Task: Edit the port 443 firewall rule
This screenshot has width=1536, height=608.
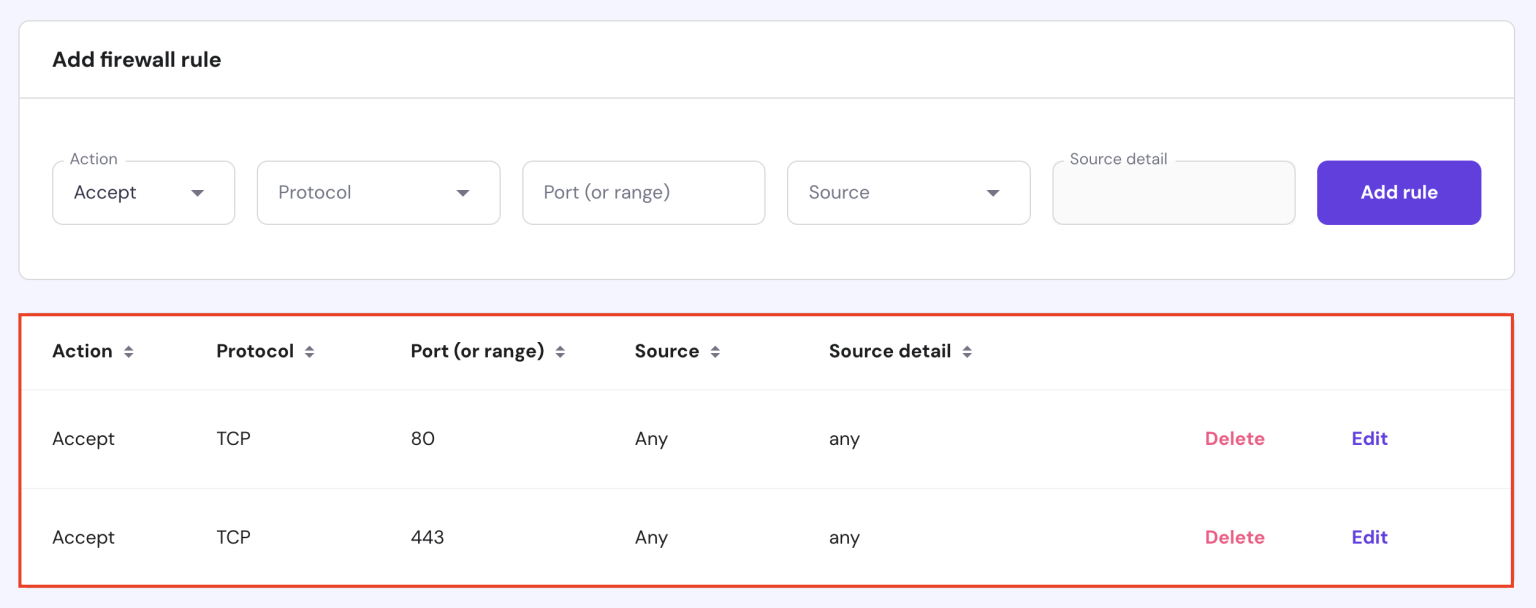Action: click(x=1369, y=537)
